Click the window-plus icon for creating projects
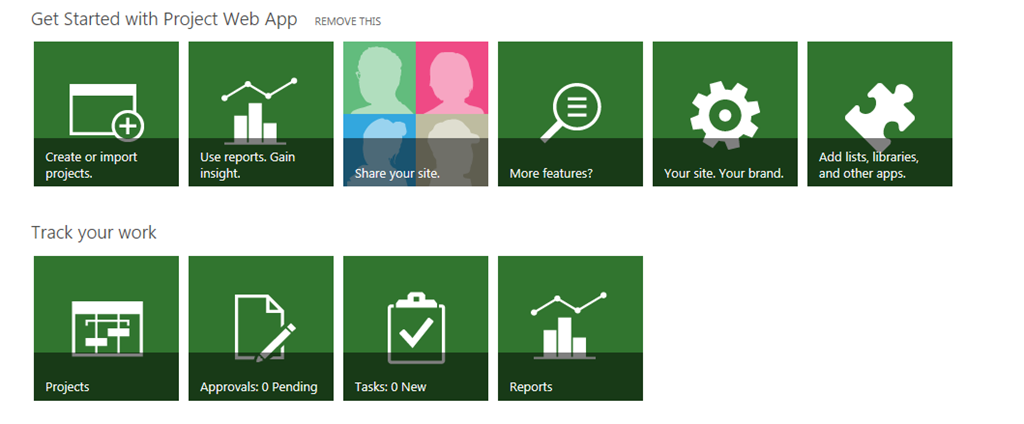This screenshot has height=424, width=1024. pyautogui.click(x=106, y=112)
